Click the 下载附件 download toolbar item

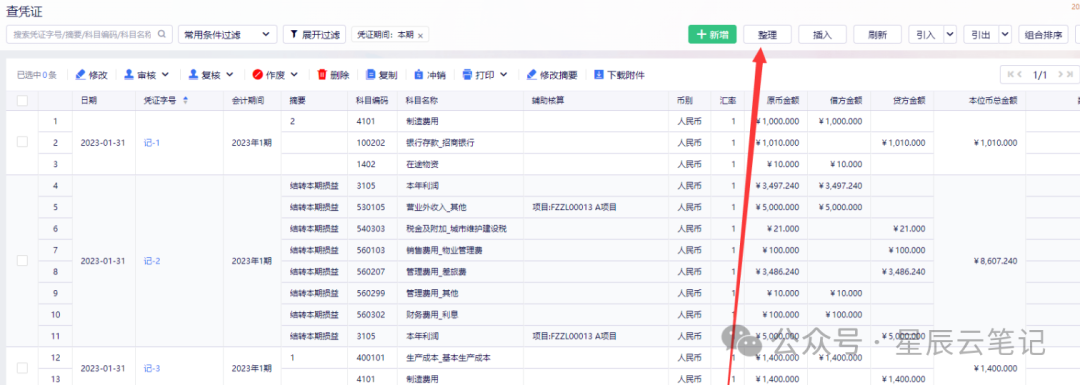coord(619,74)
